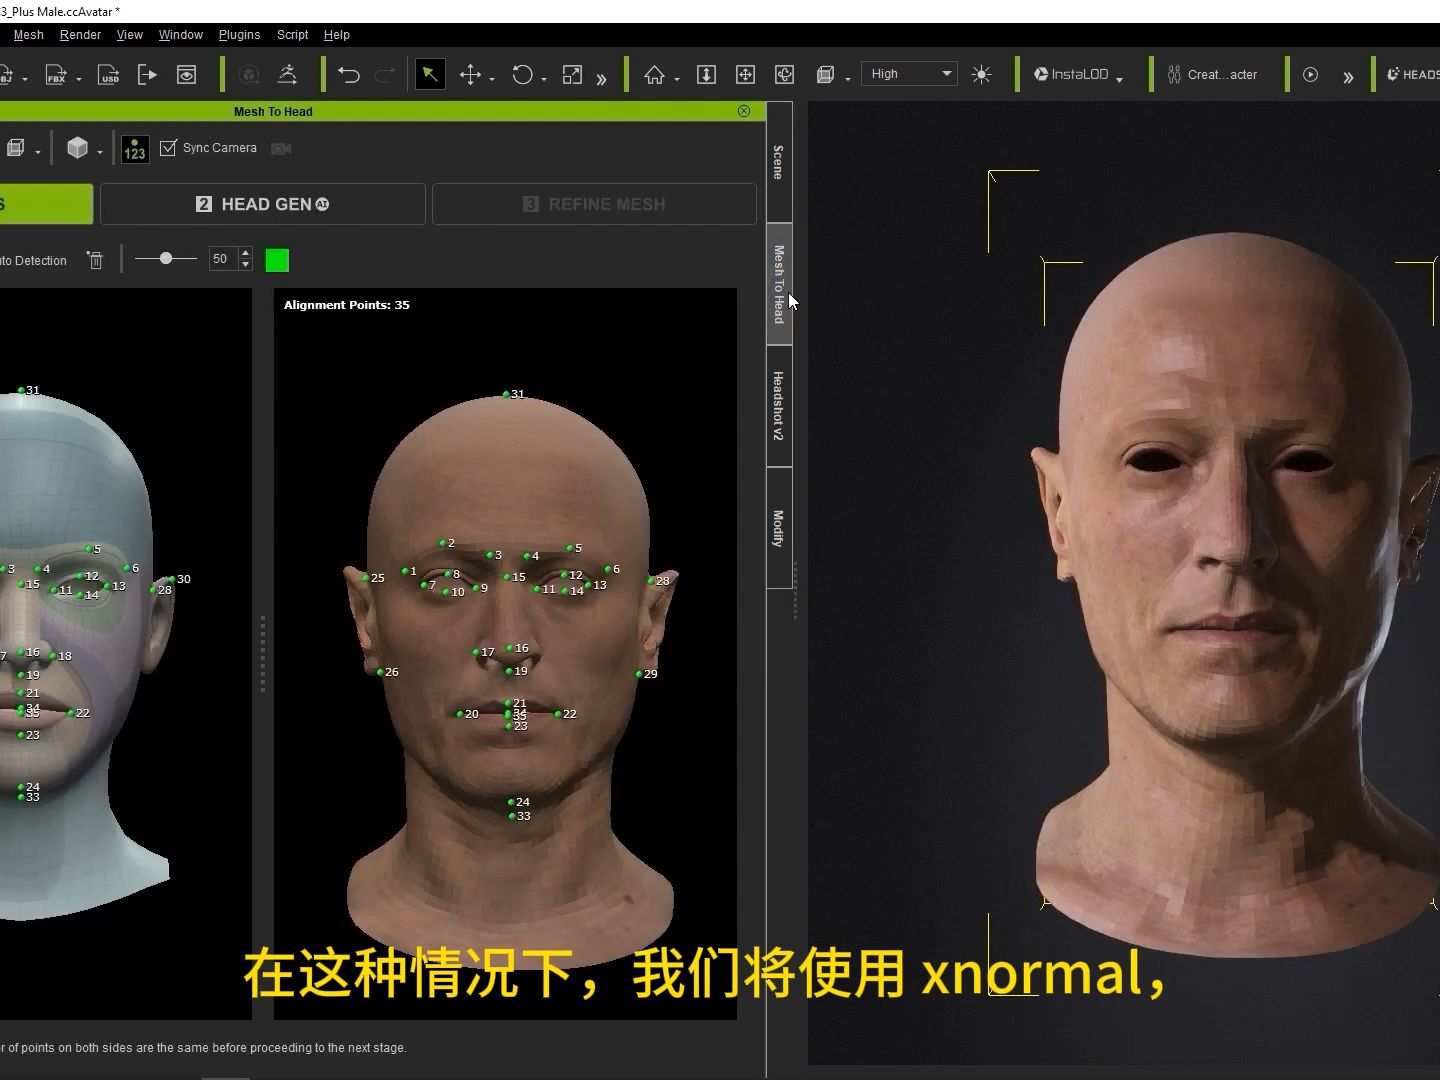This screenshot has height=1080, width=1440.
Task: Select alignment point 26 on the textured head
Action: (380, 672)
